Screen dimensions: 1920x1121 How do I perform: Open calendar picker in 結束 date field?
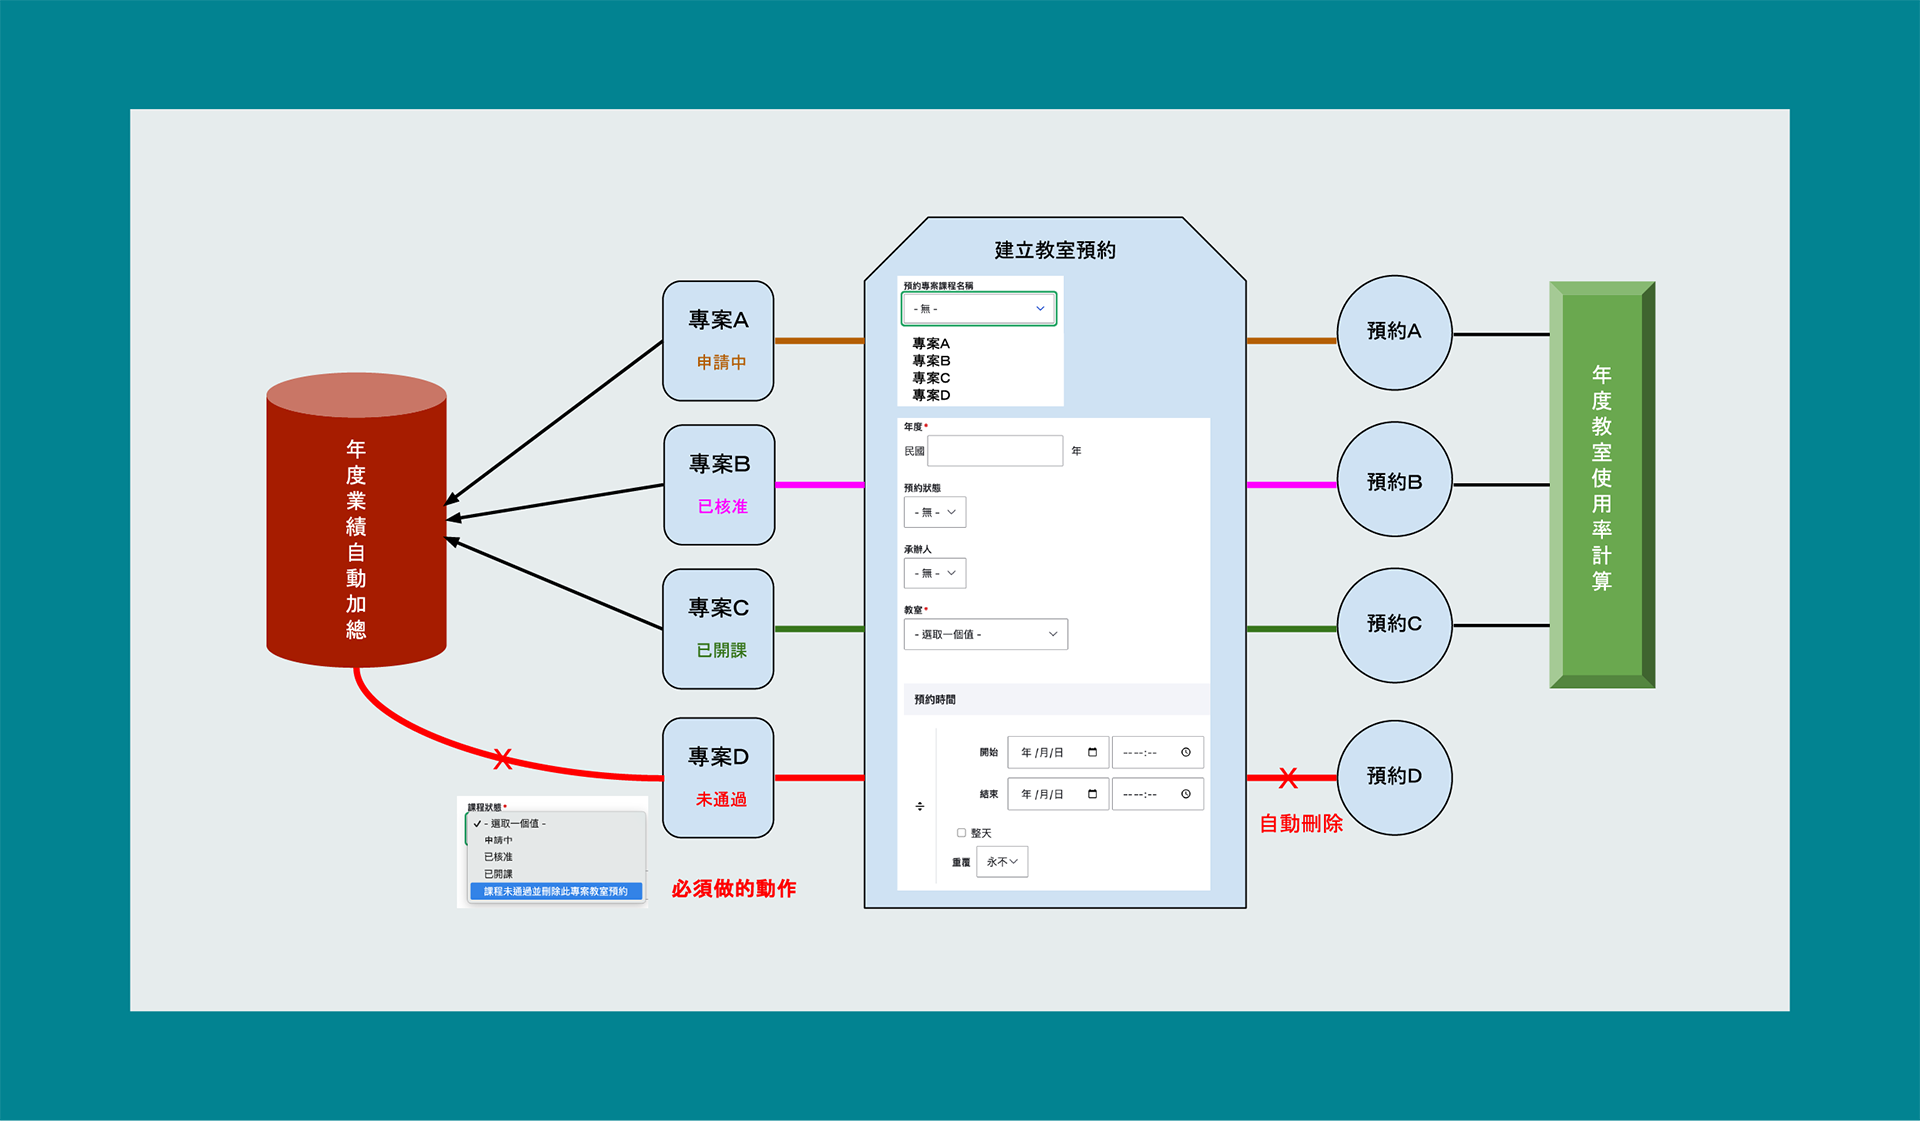pyautogui.click(x=1092, y=794)
